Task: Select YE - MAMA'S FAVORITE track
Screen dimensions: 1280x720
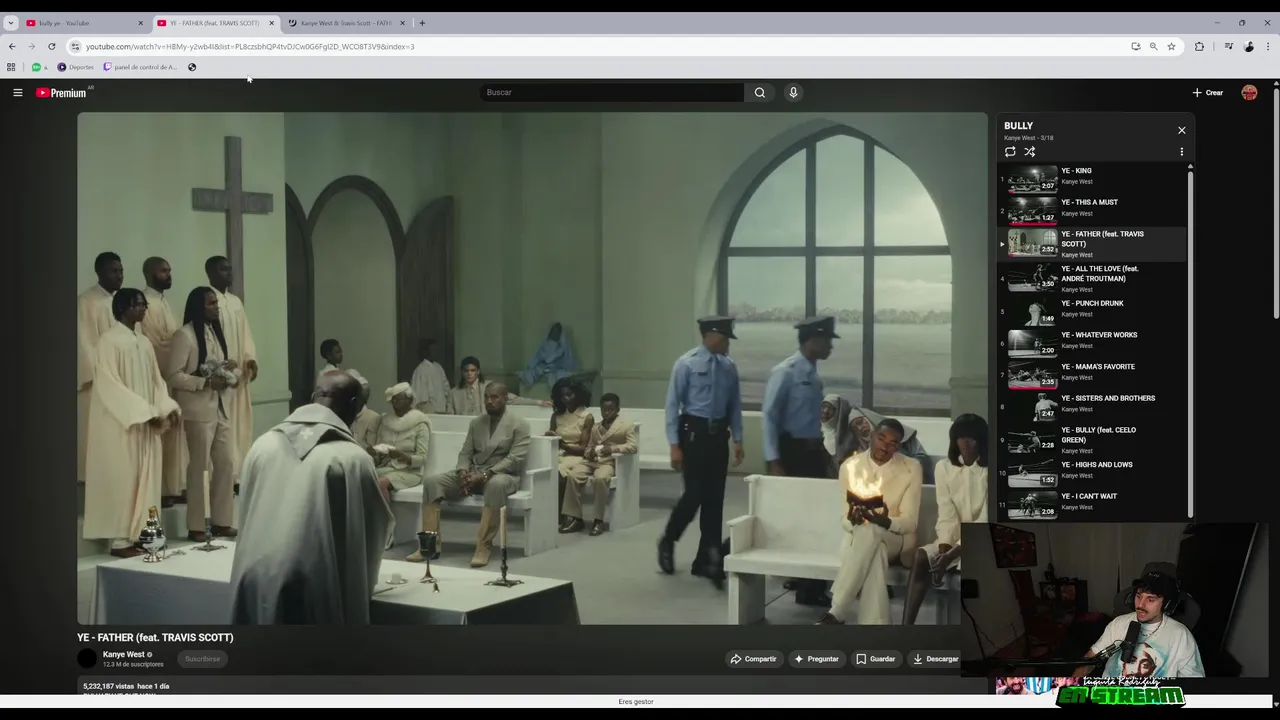Action: [1091, 374]
